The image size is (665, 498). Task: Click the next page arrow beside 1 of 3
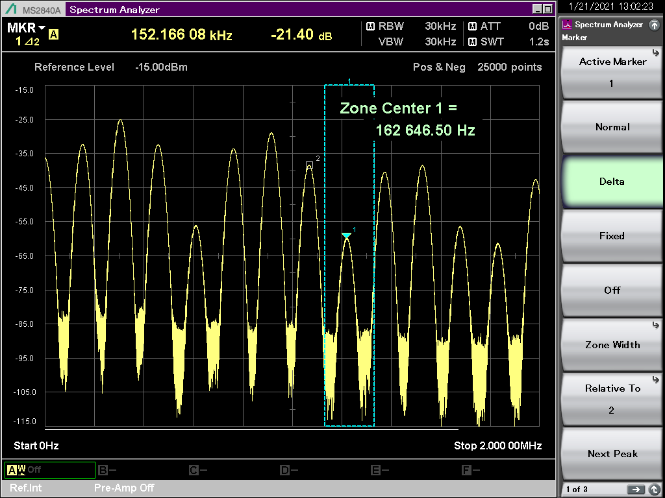636,490
